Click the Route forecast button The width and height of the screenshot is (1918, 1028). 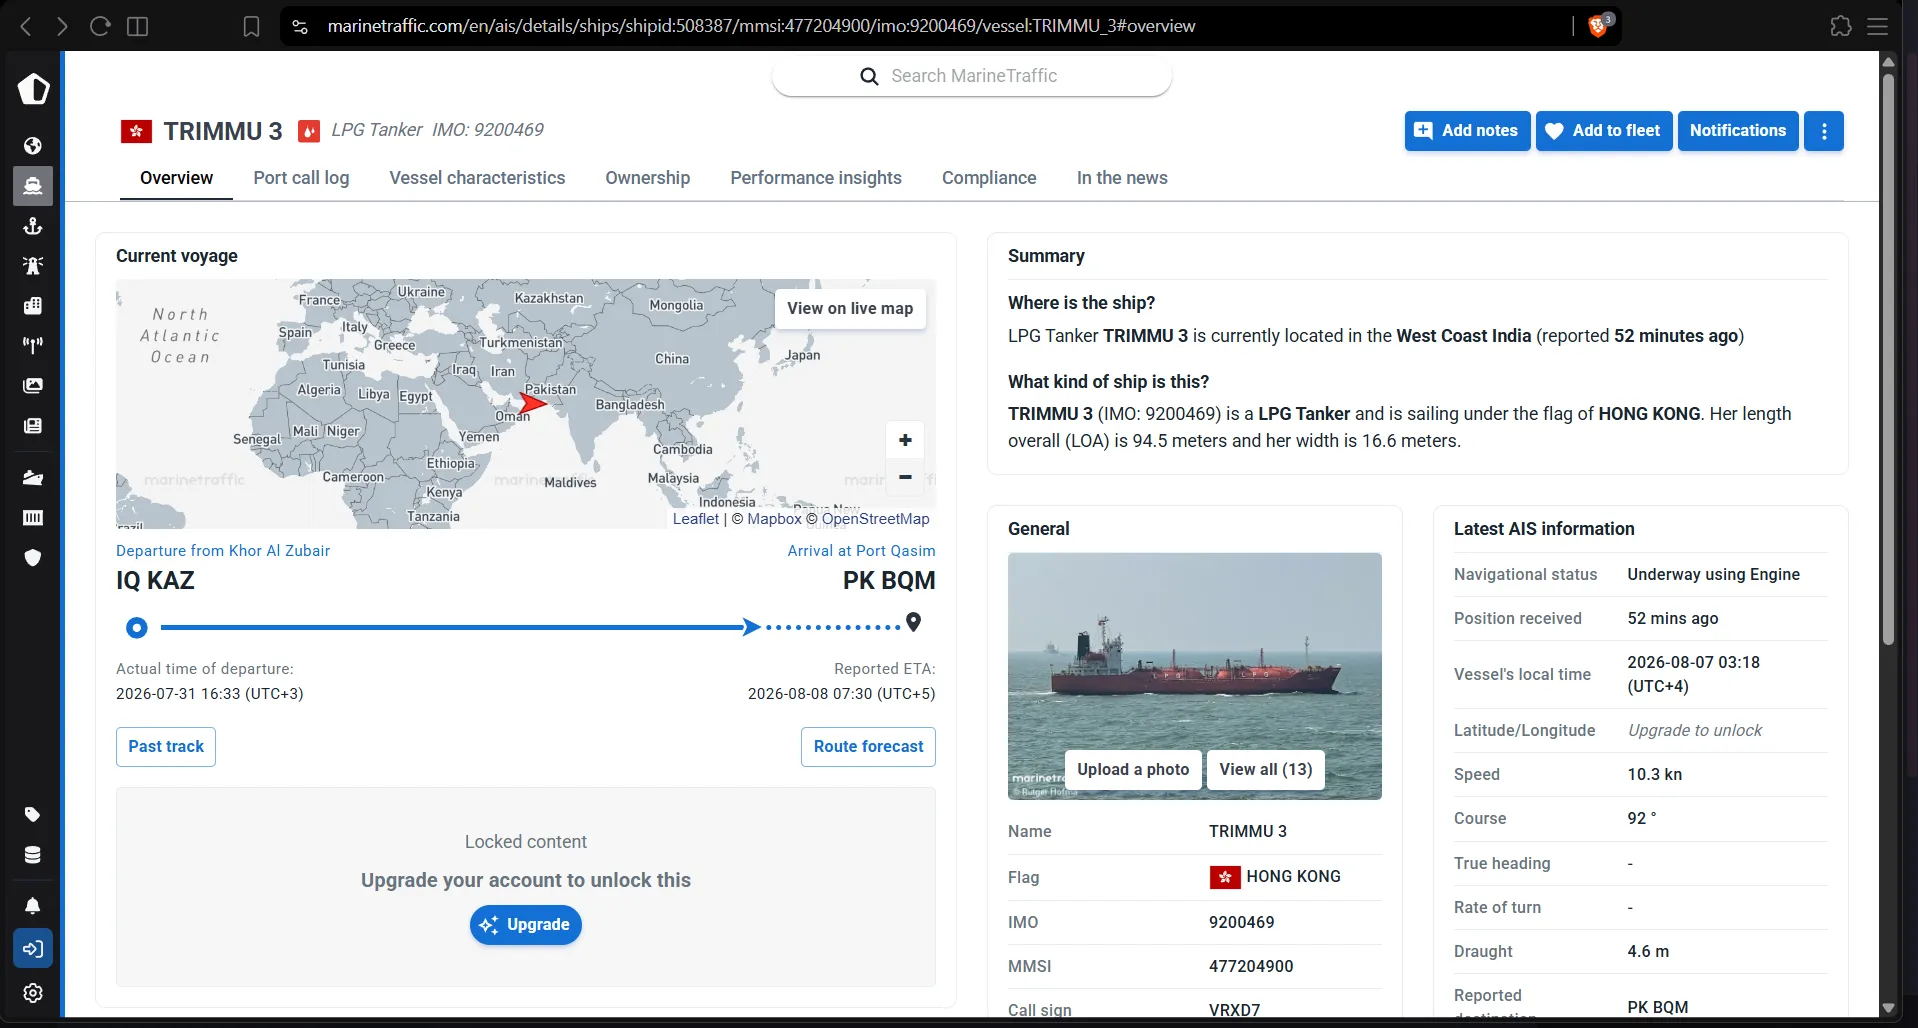(x=868, y=747)
